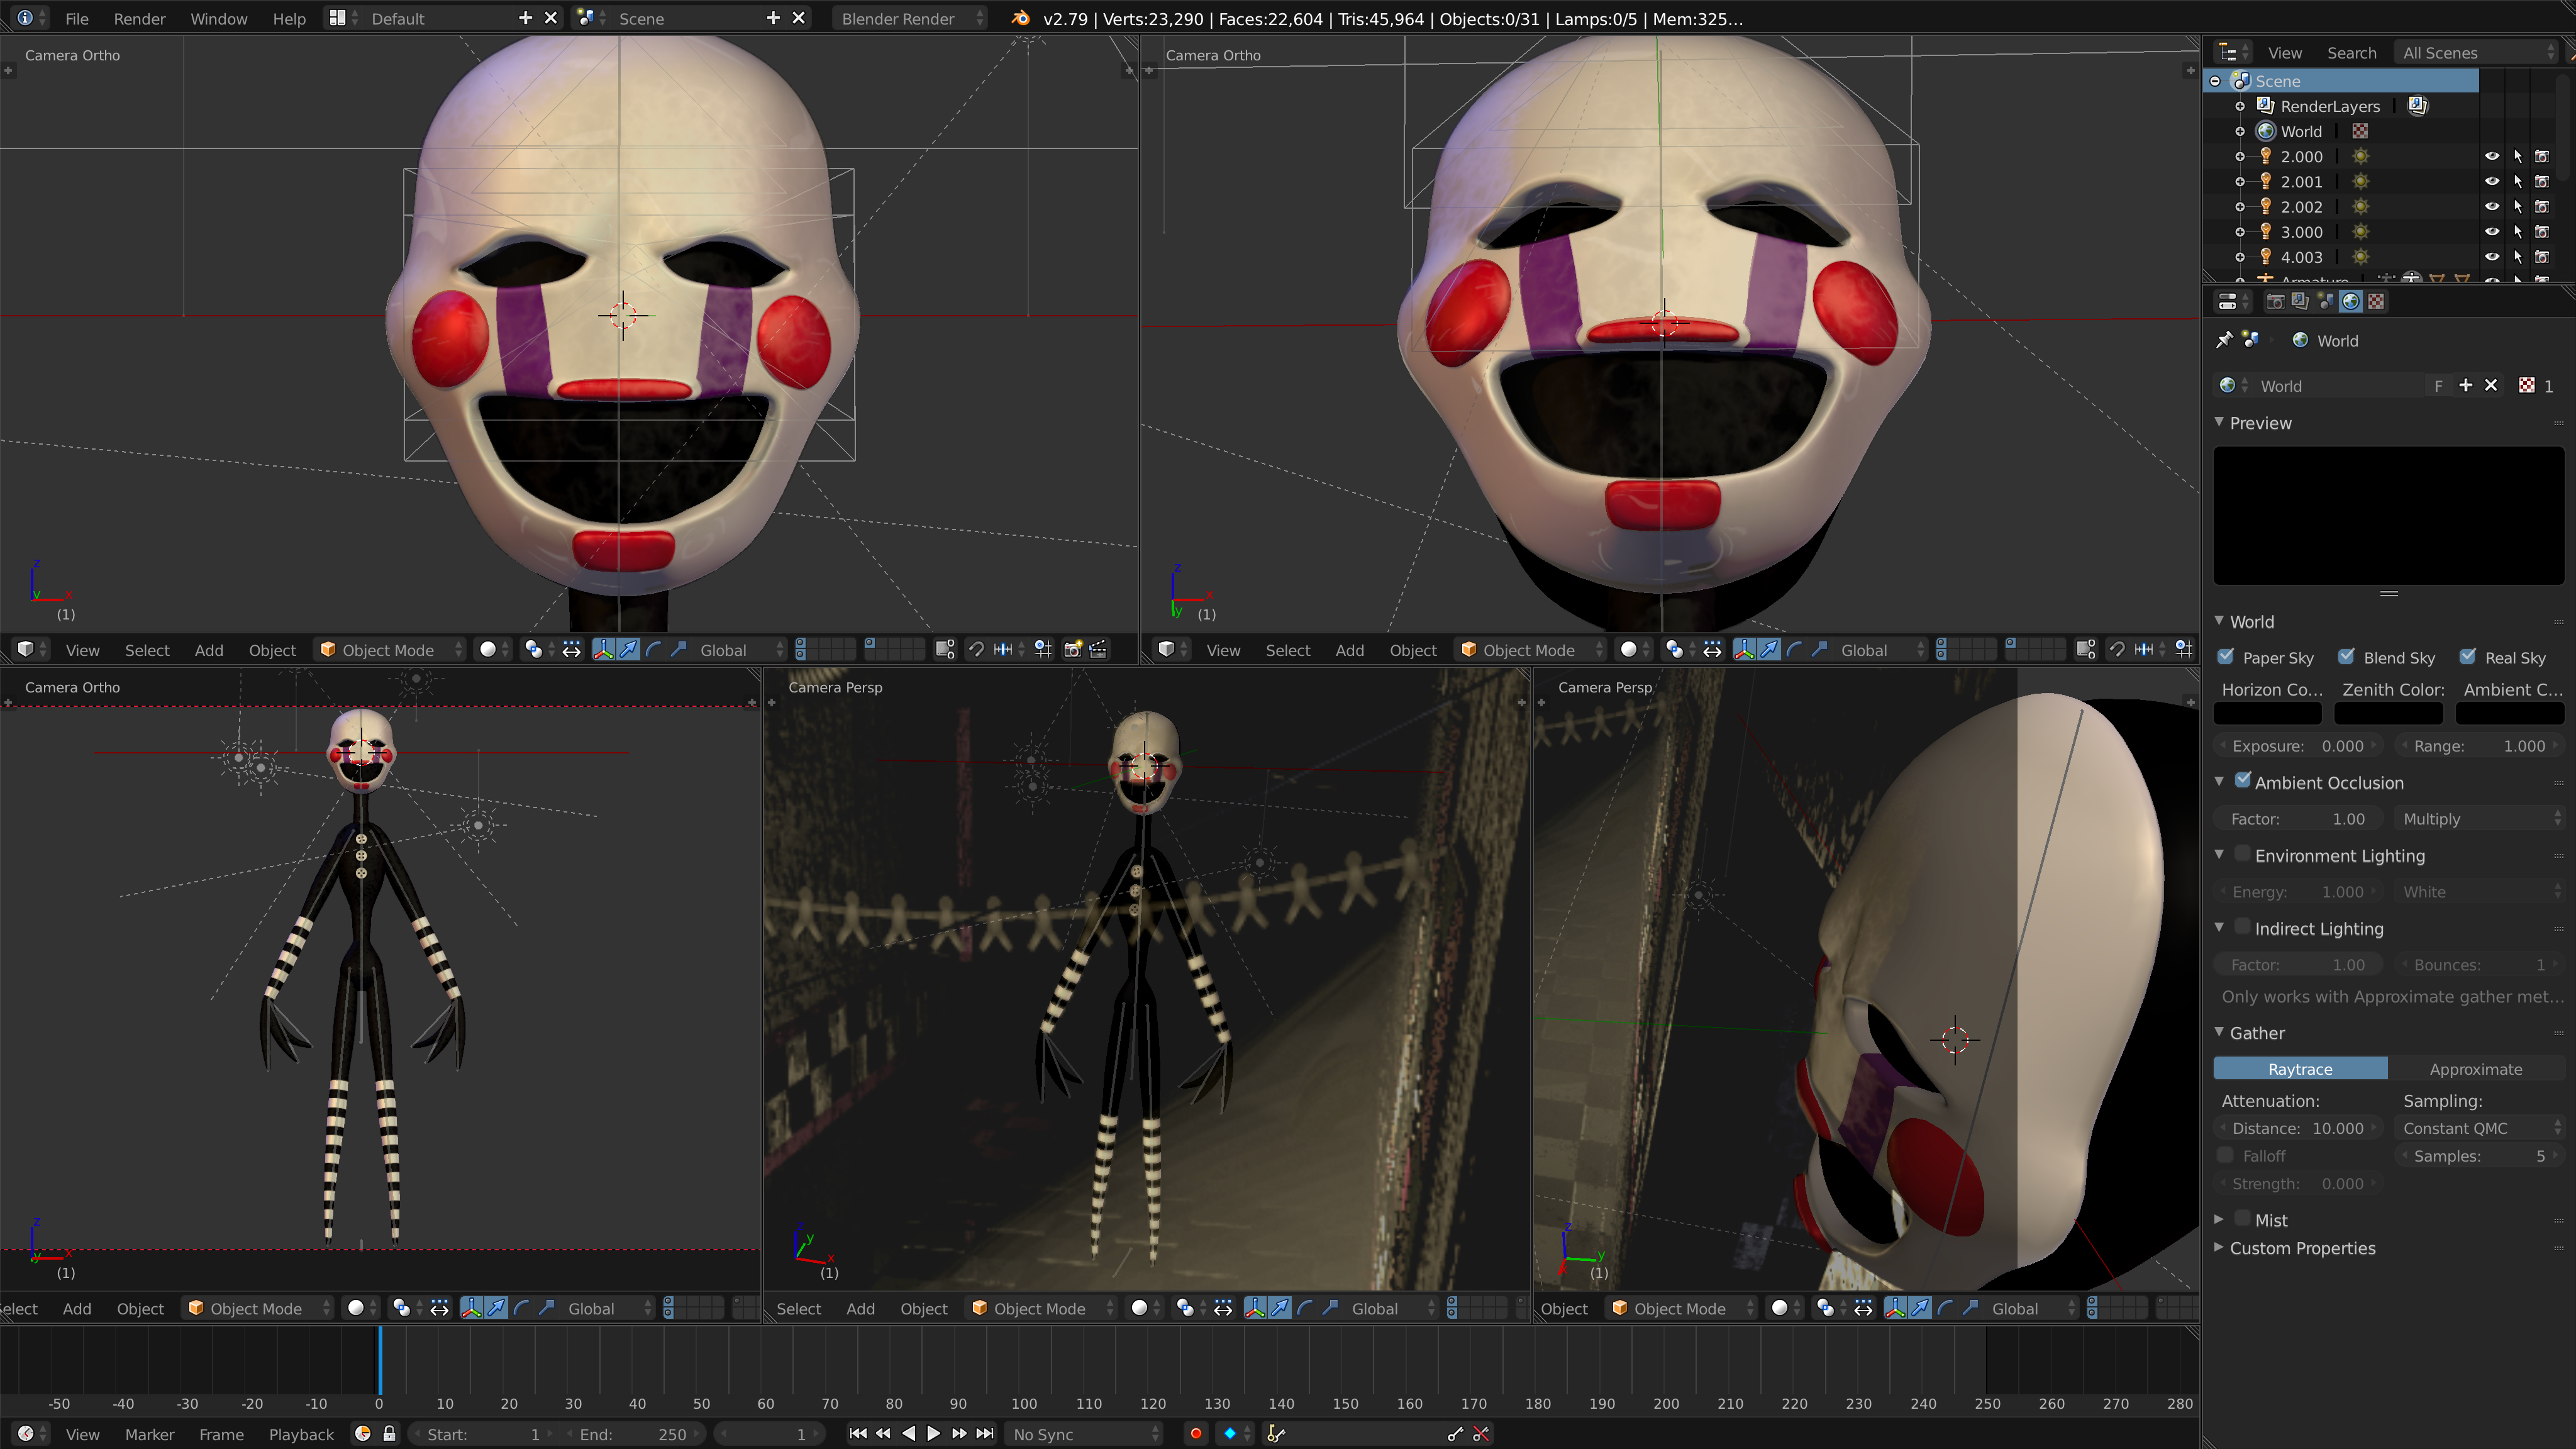The width and height of the screenshot is (2576, 1449).
Task: Jump to the last frame of timeline
Action: (x=985, y=1434)
